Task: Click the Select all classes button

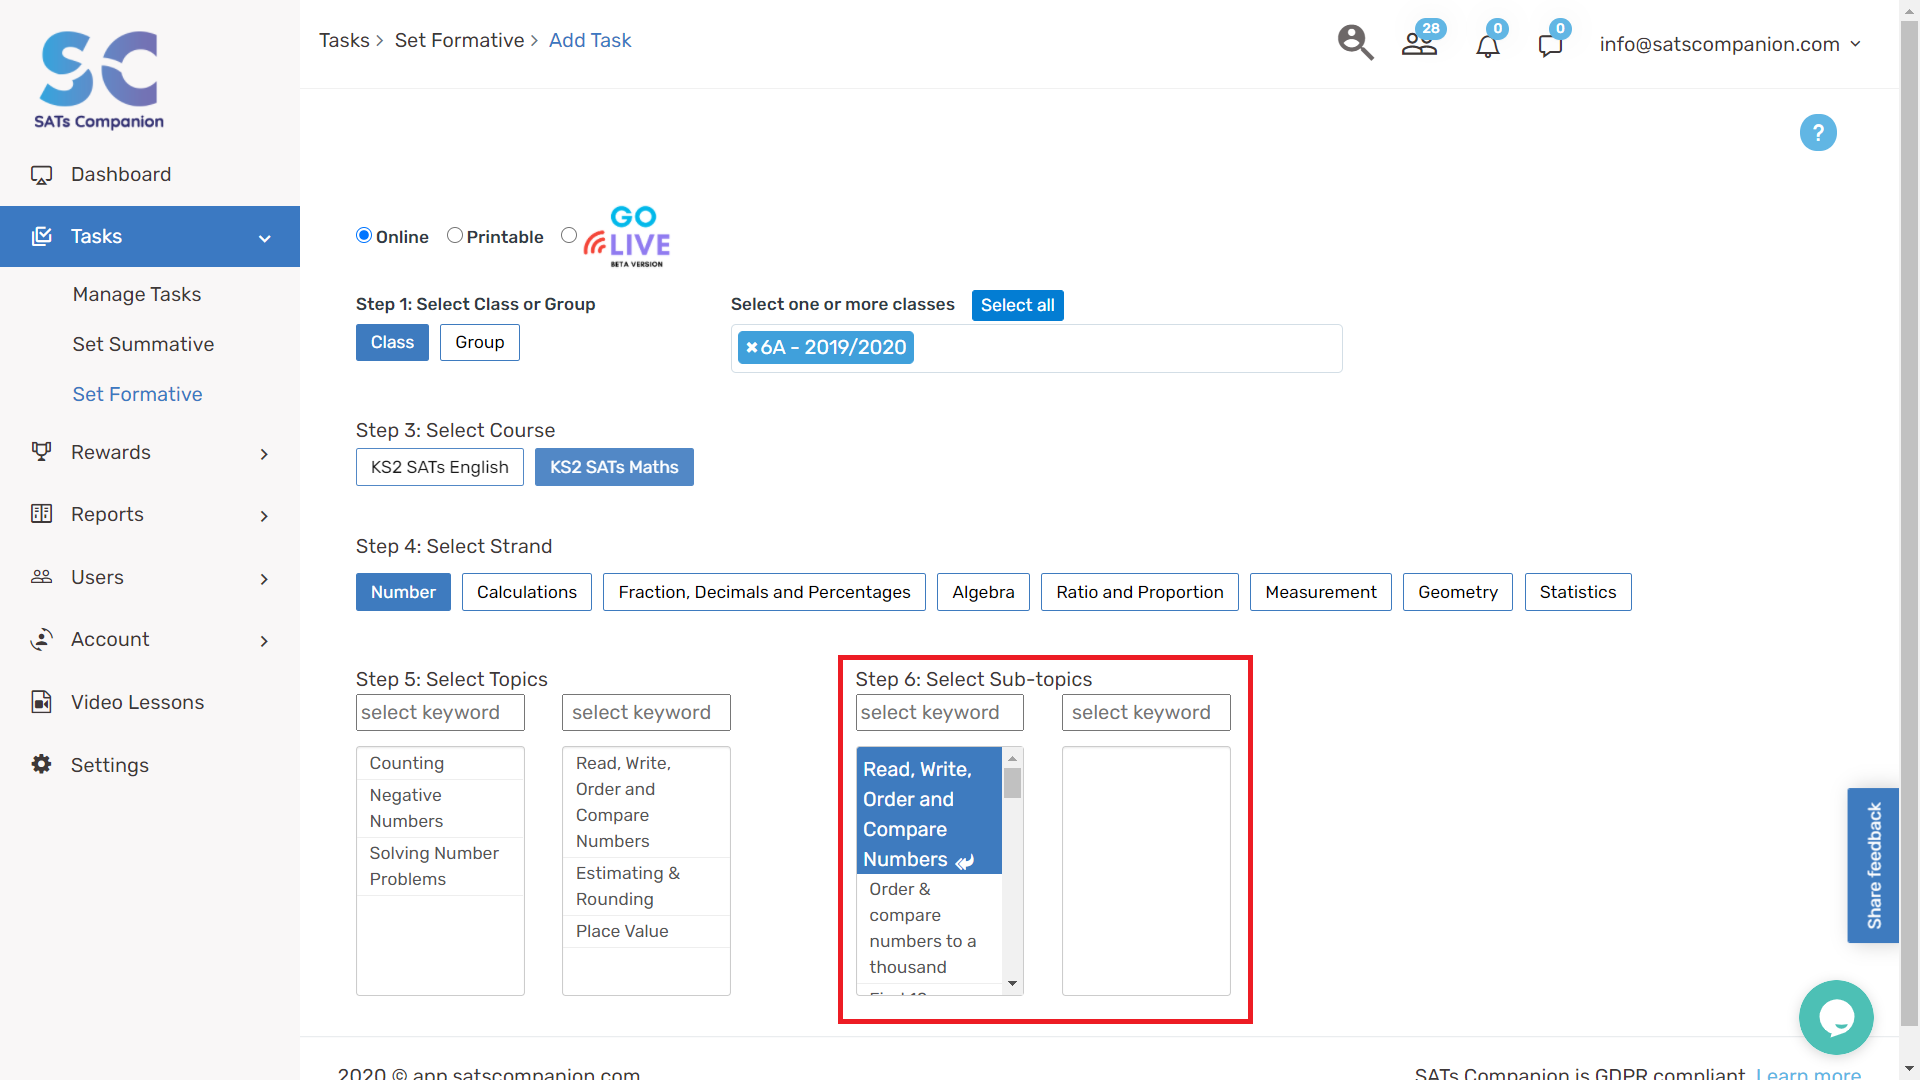Action: [x=1017, y=305]
